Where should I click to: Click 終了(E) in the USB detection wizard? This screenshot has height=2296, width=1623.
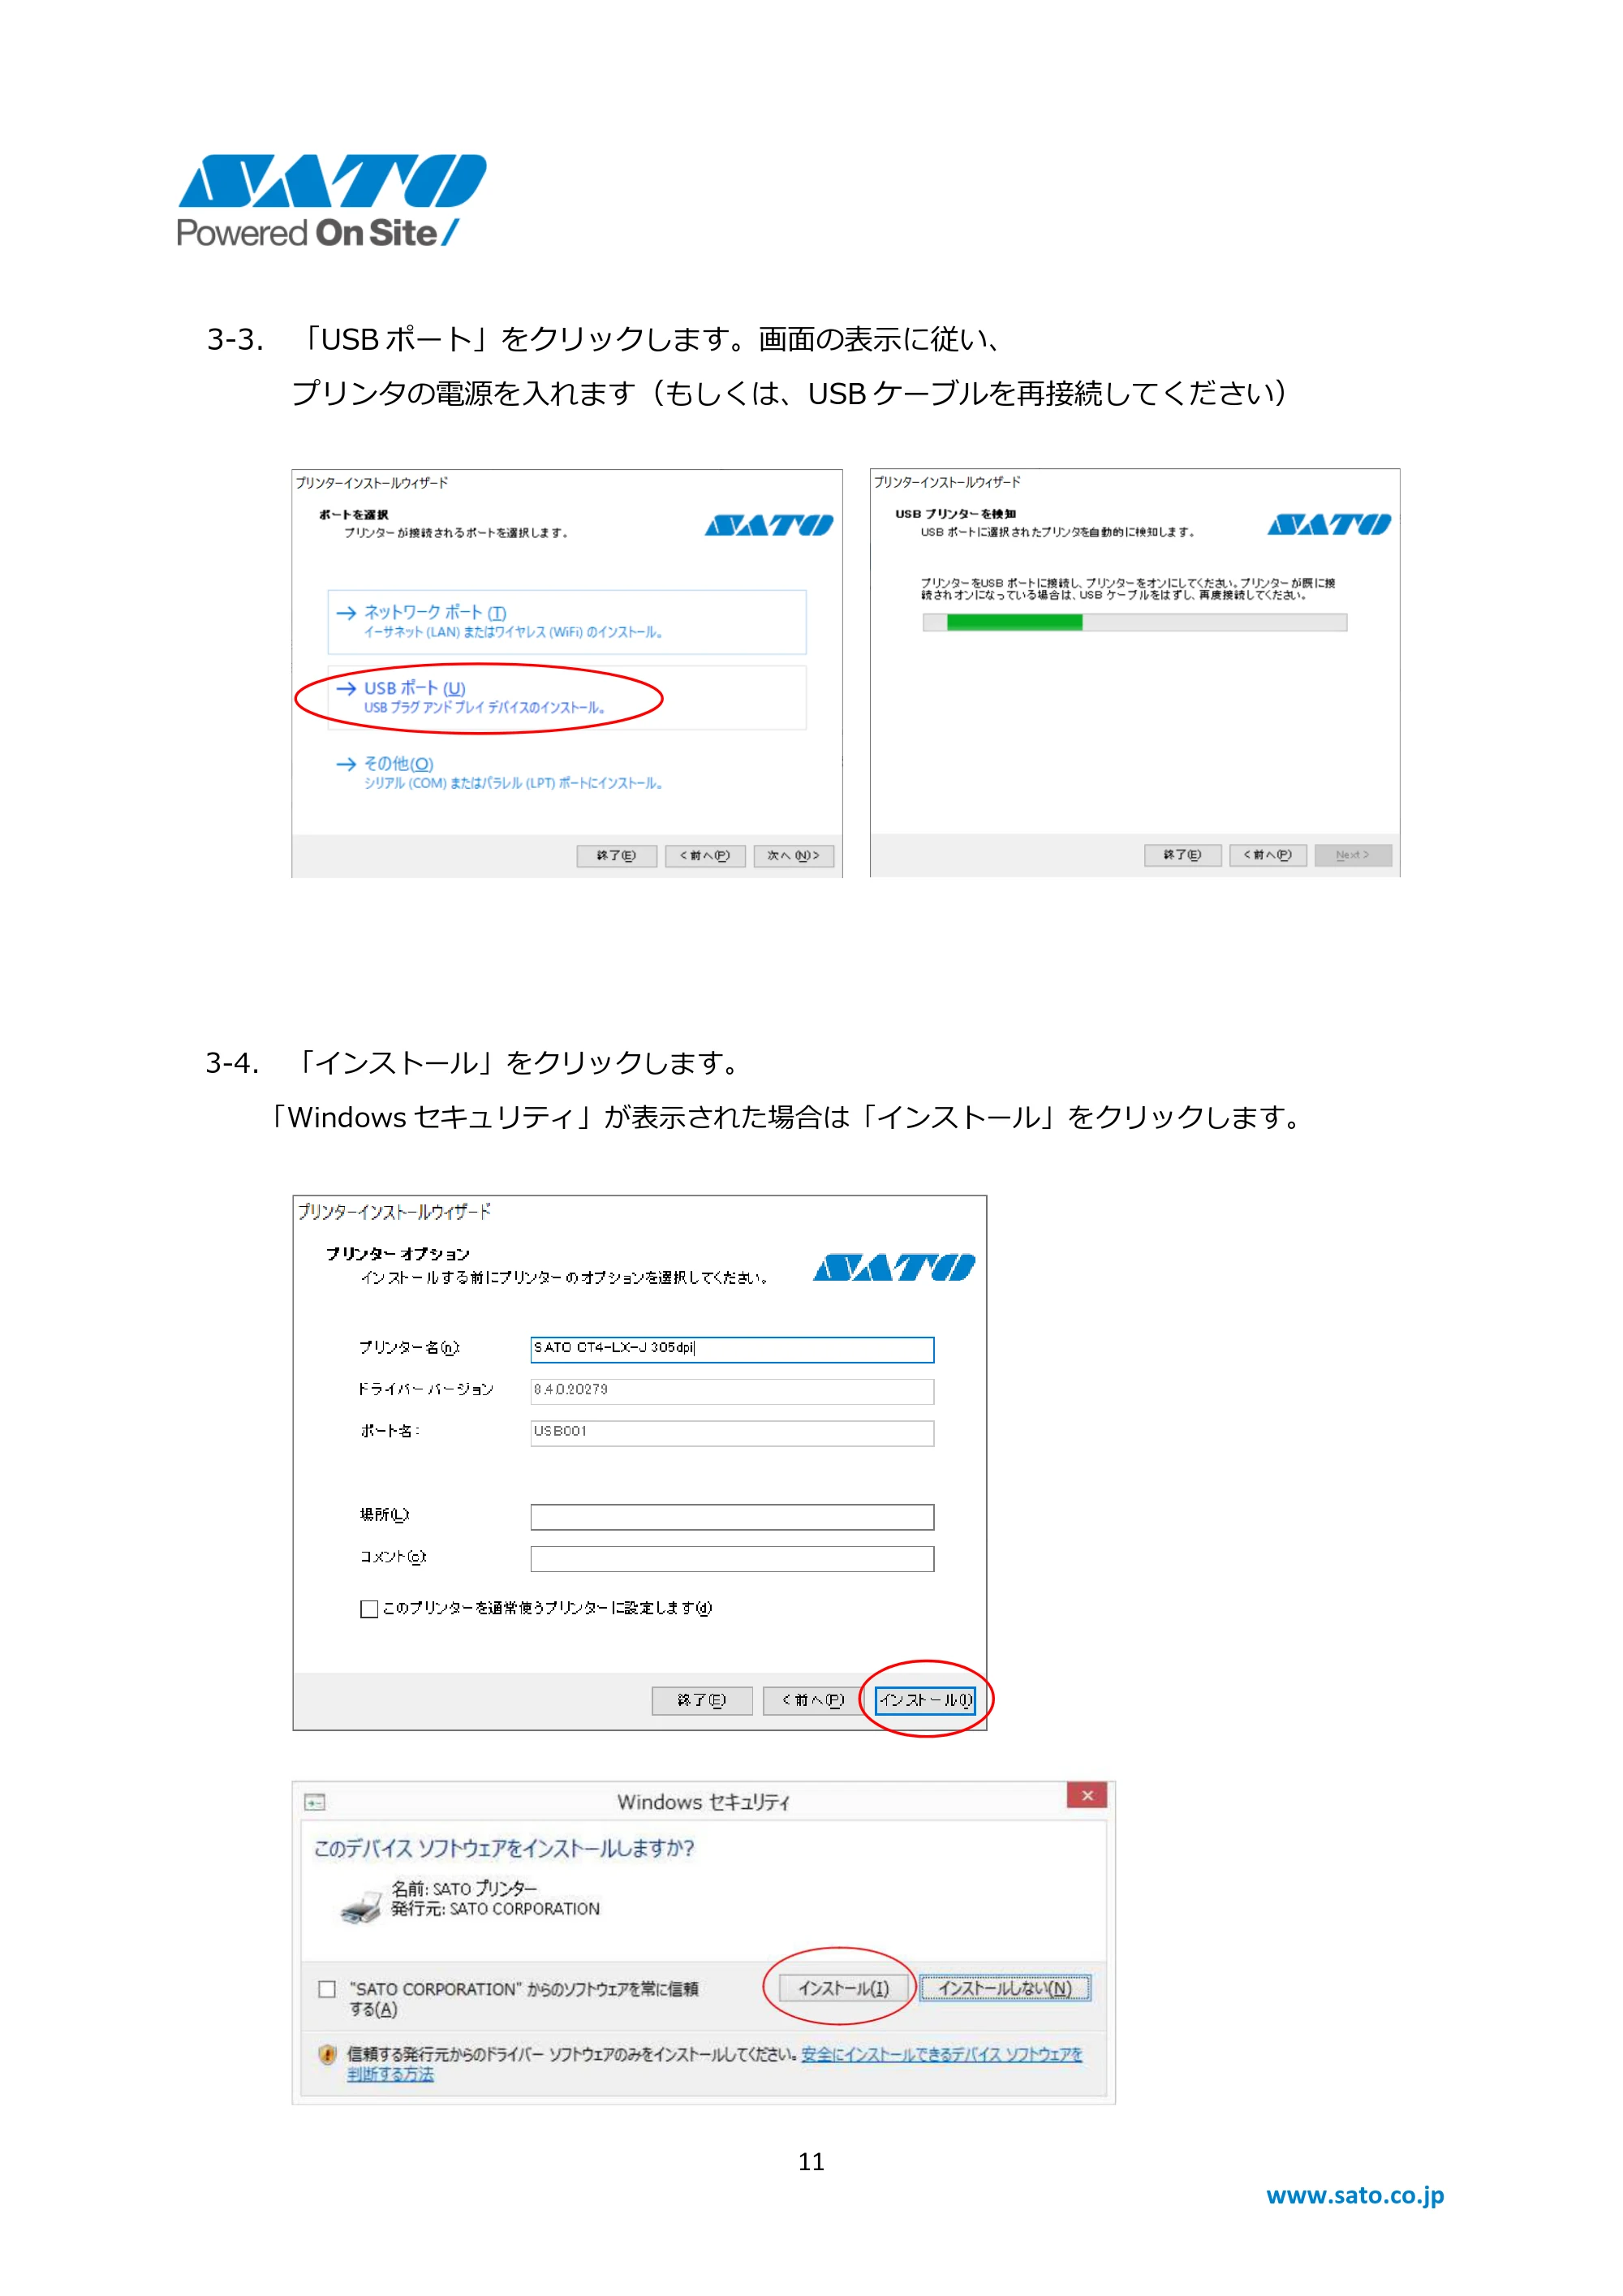tap(1182, 855)
